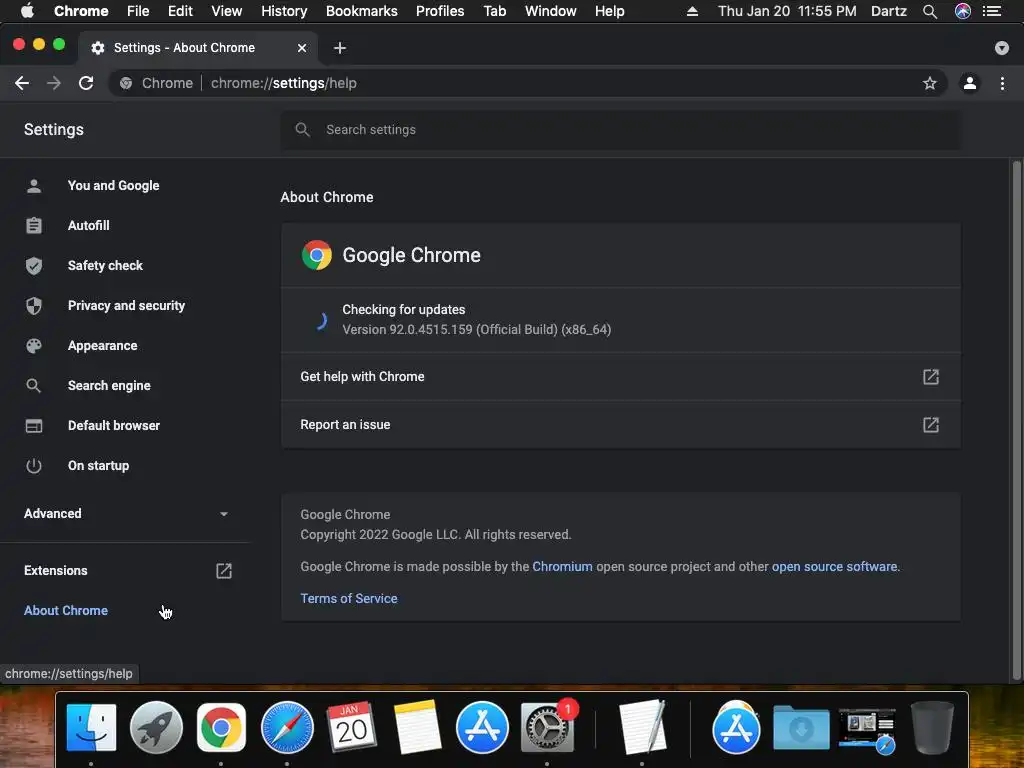The height and width of the screenshot is (768, 1024).
Task: Click the Siri icon in the menu bar
Action: (963, 11)
